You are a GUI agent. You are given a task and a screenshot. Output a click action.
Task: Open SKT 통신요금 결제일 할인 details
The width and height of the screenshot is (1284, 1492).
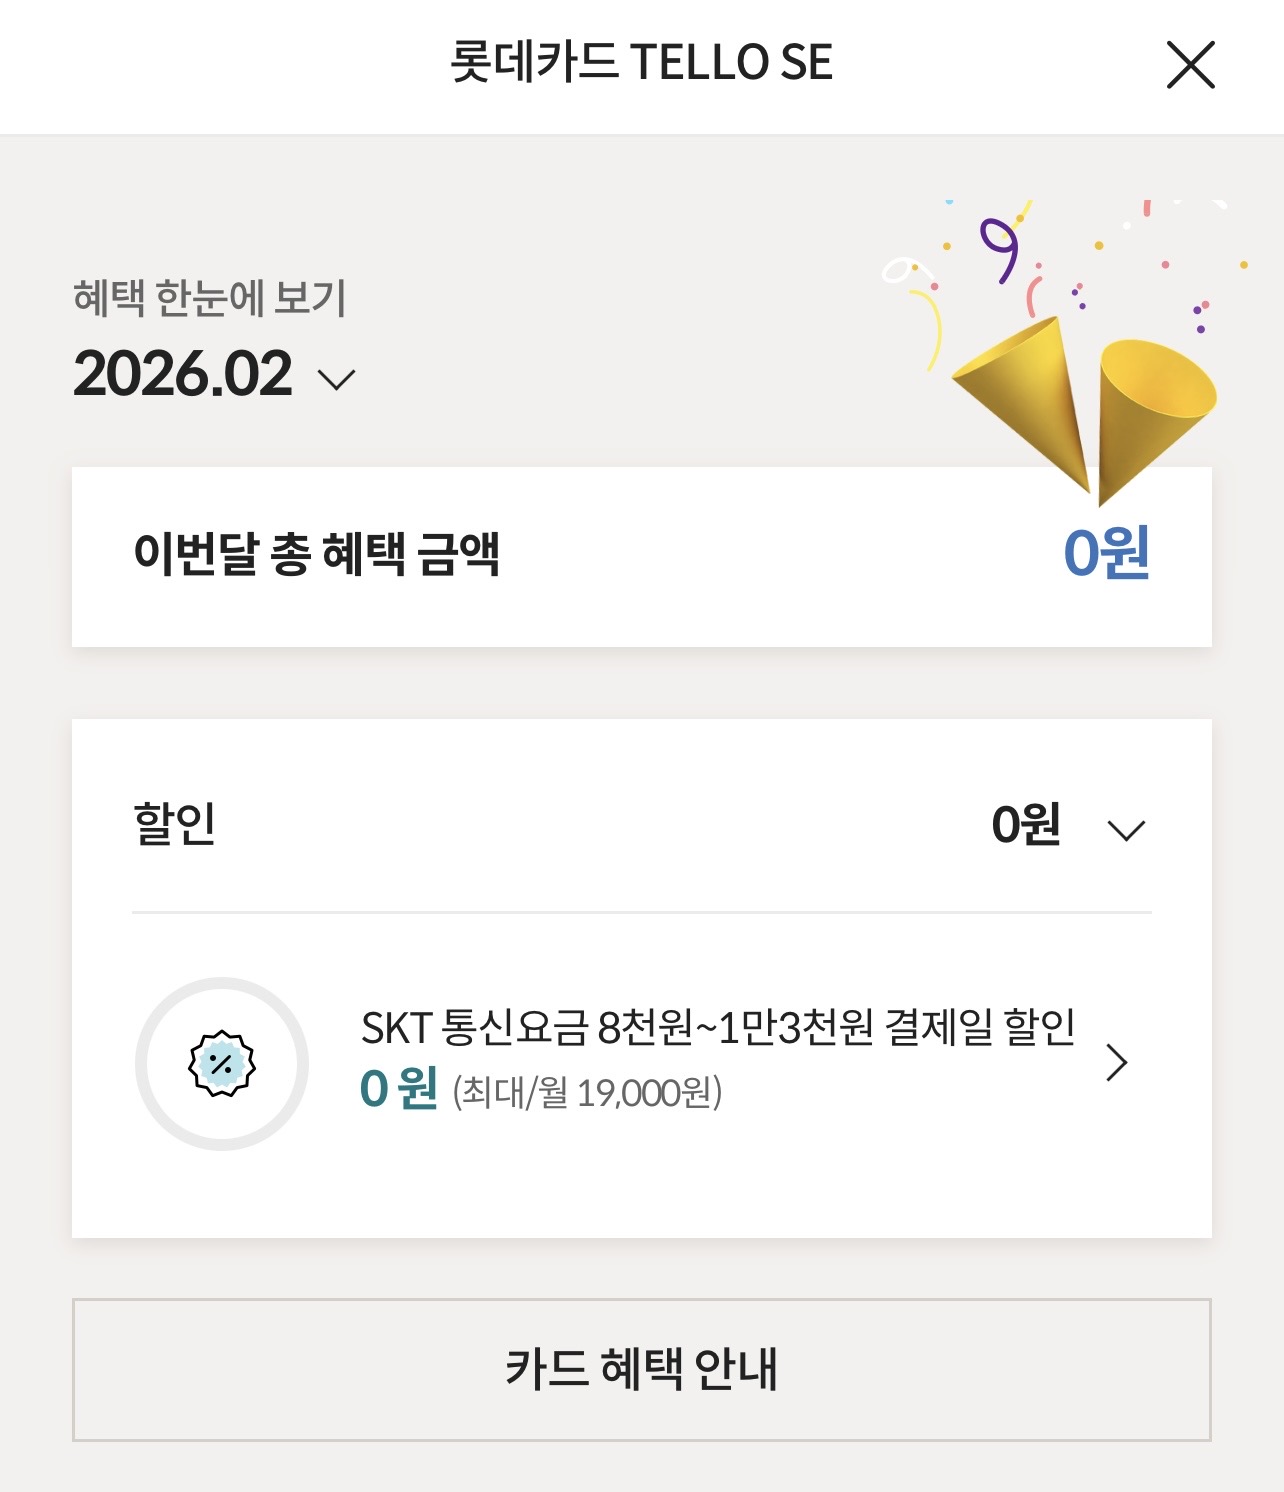point(717,1028)
